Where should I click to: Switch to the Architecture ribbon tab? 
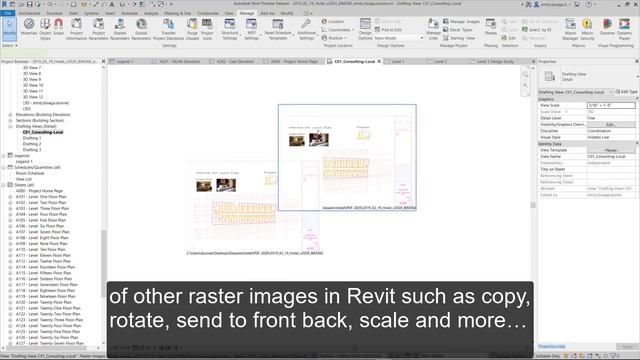coord(30,13)
